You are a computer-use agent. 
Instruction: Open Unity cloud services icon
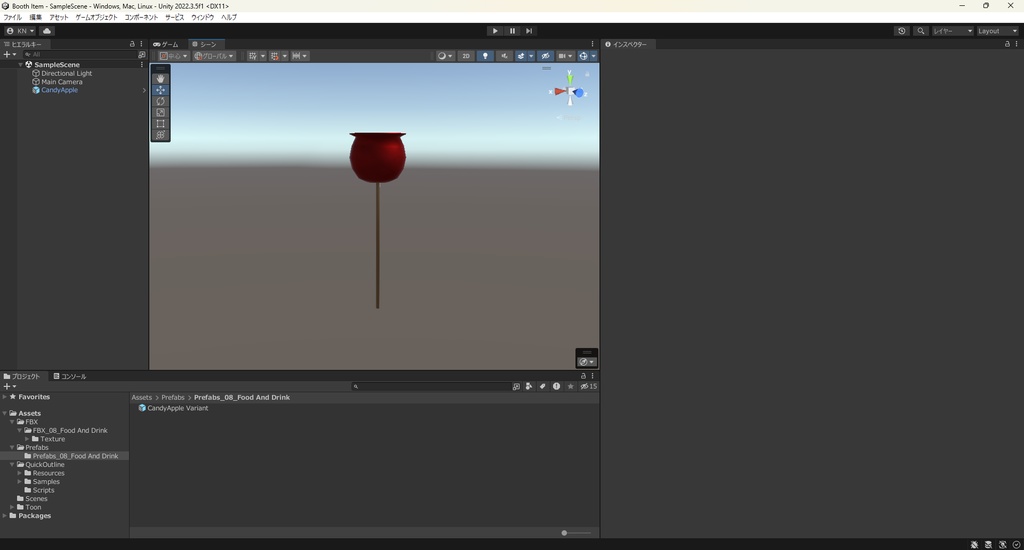tap(47, 31)
